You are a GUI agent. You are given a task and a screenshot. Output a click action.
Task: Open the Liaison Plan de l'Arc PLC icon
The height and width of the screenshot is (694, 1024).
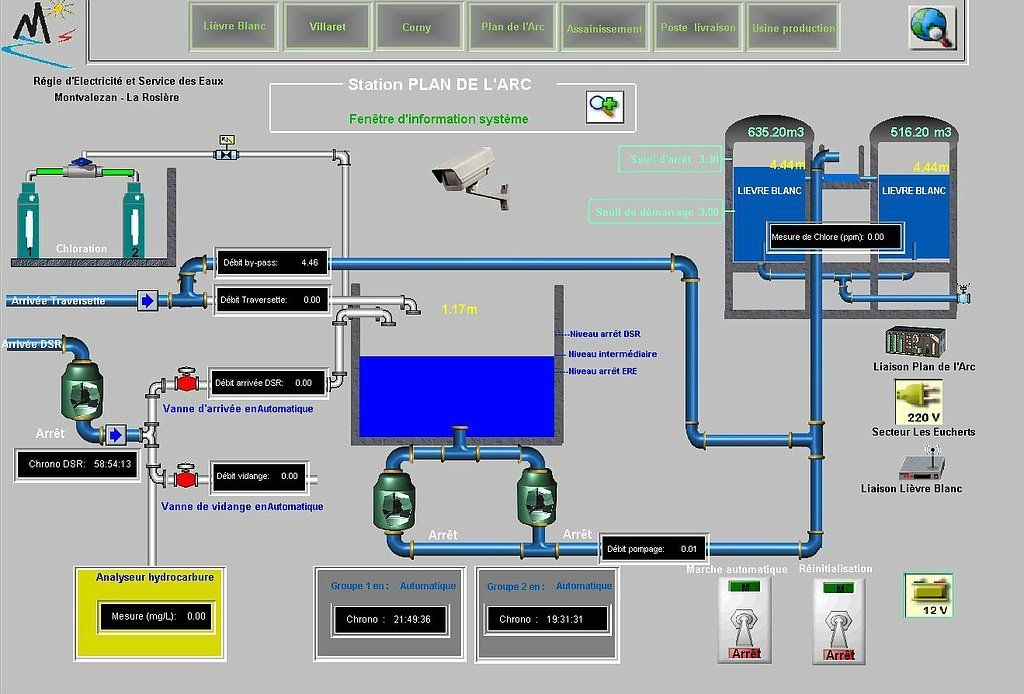pos(916,342)
